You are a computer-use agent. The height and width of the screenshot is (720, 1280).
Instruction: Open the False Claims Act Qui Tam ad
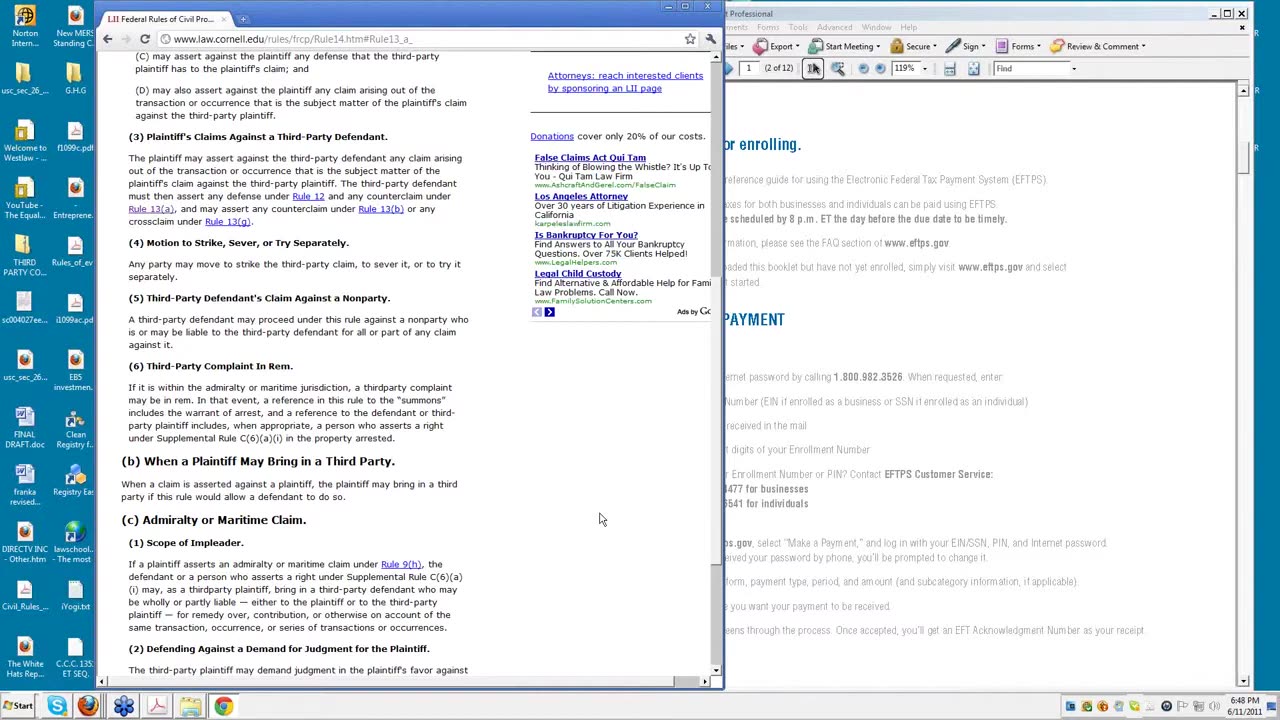coord(590,157)
